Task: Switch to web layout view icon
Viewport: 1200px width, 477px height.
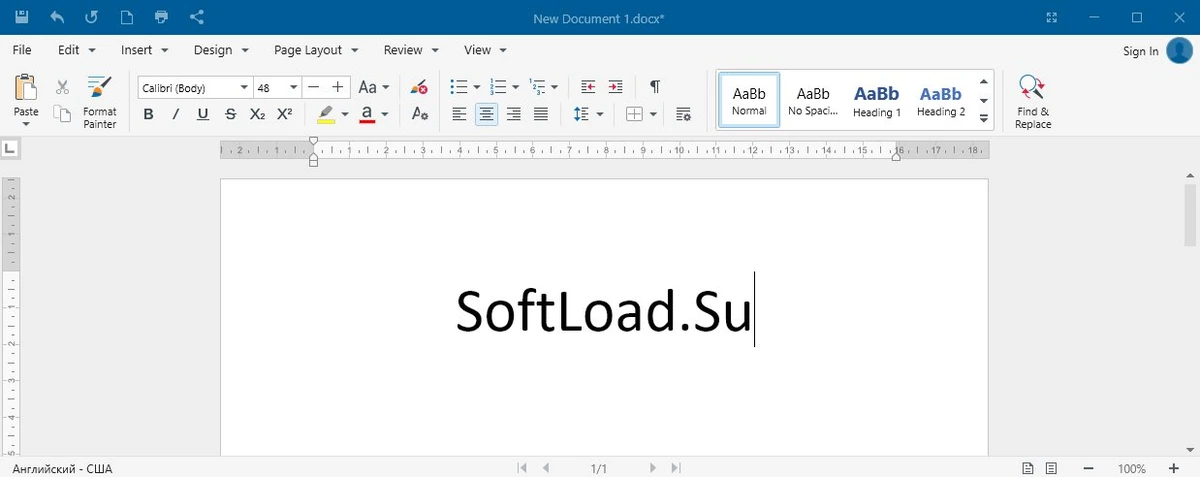Action: pyautogui.click(x=1051, y=468)
